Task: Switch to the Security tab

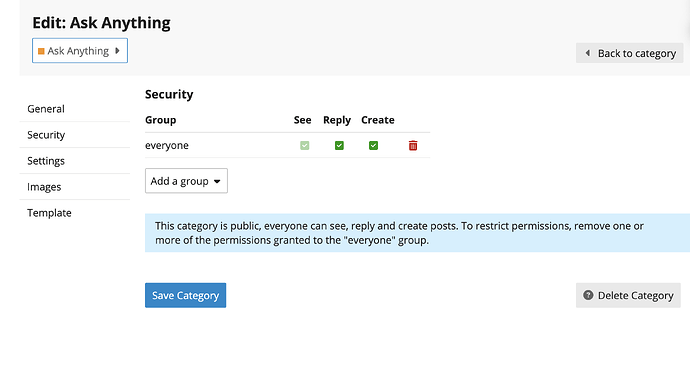Action: click(46, 135)
